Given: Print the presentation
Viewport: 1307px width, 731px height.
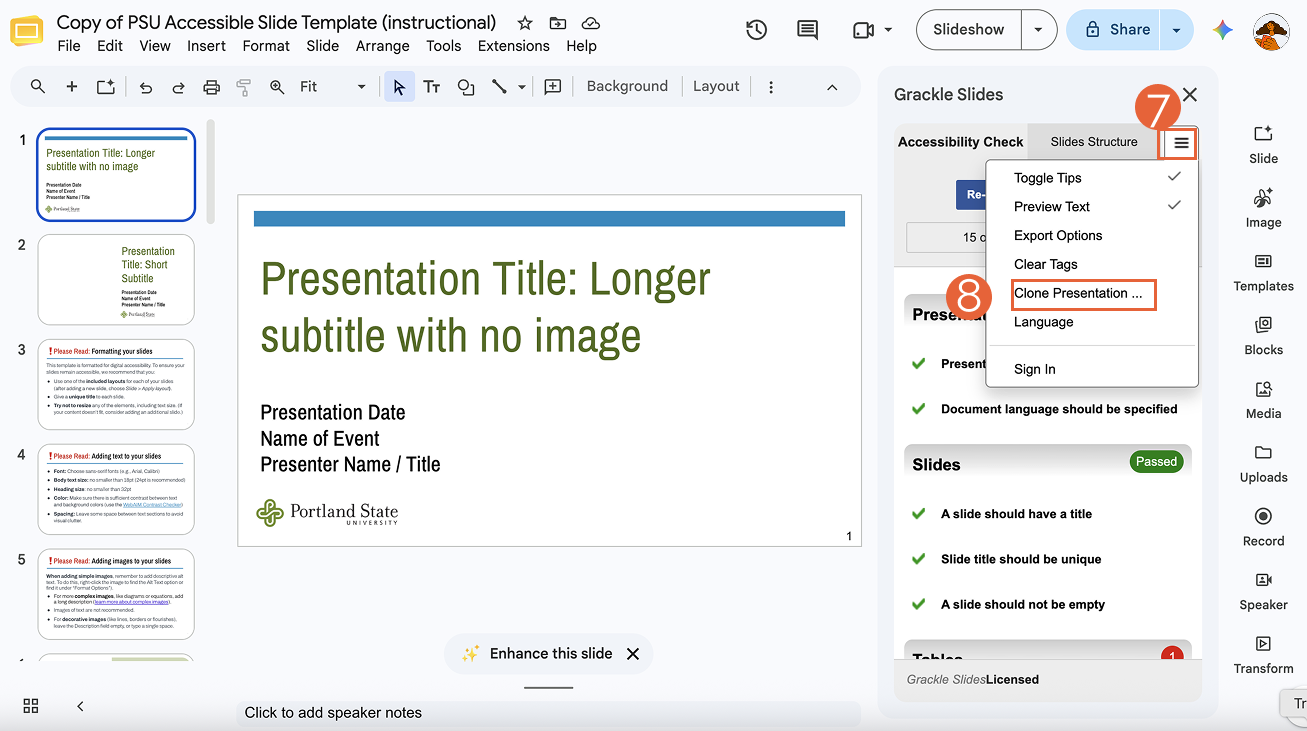Looking at the screenshot, I should point(211,87).
